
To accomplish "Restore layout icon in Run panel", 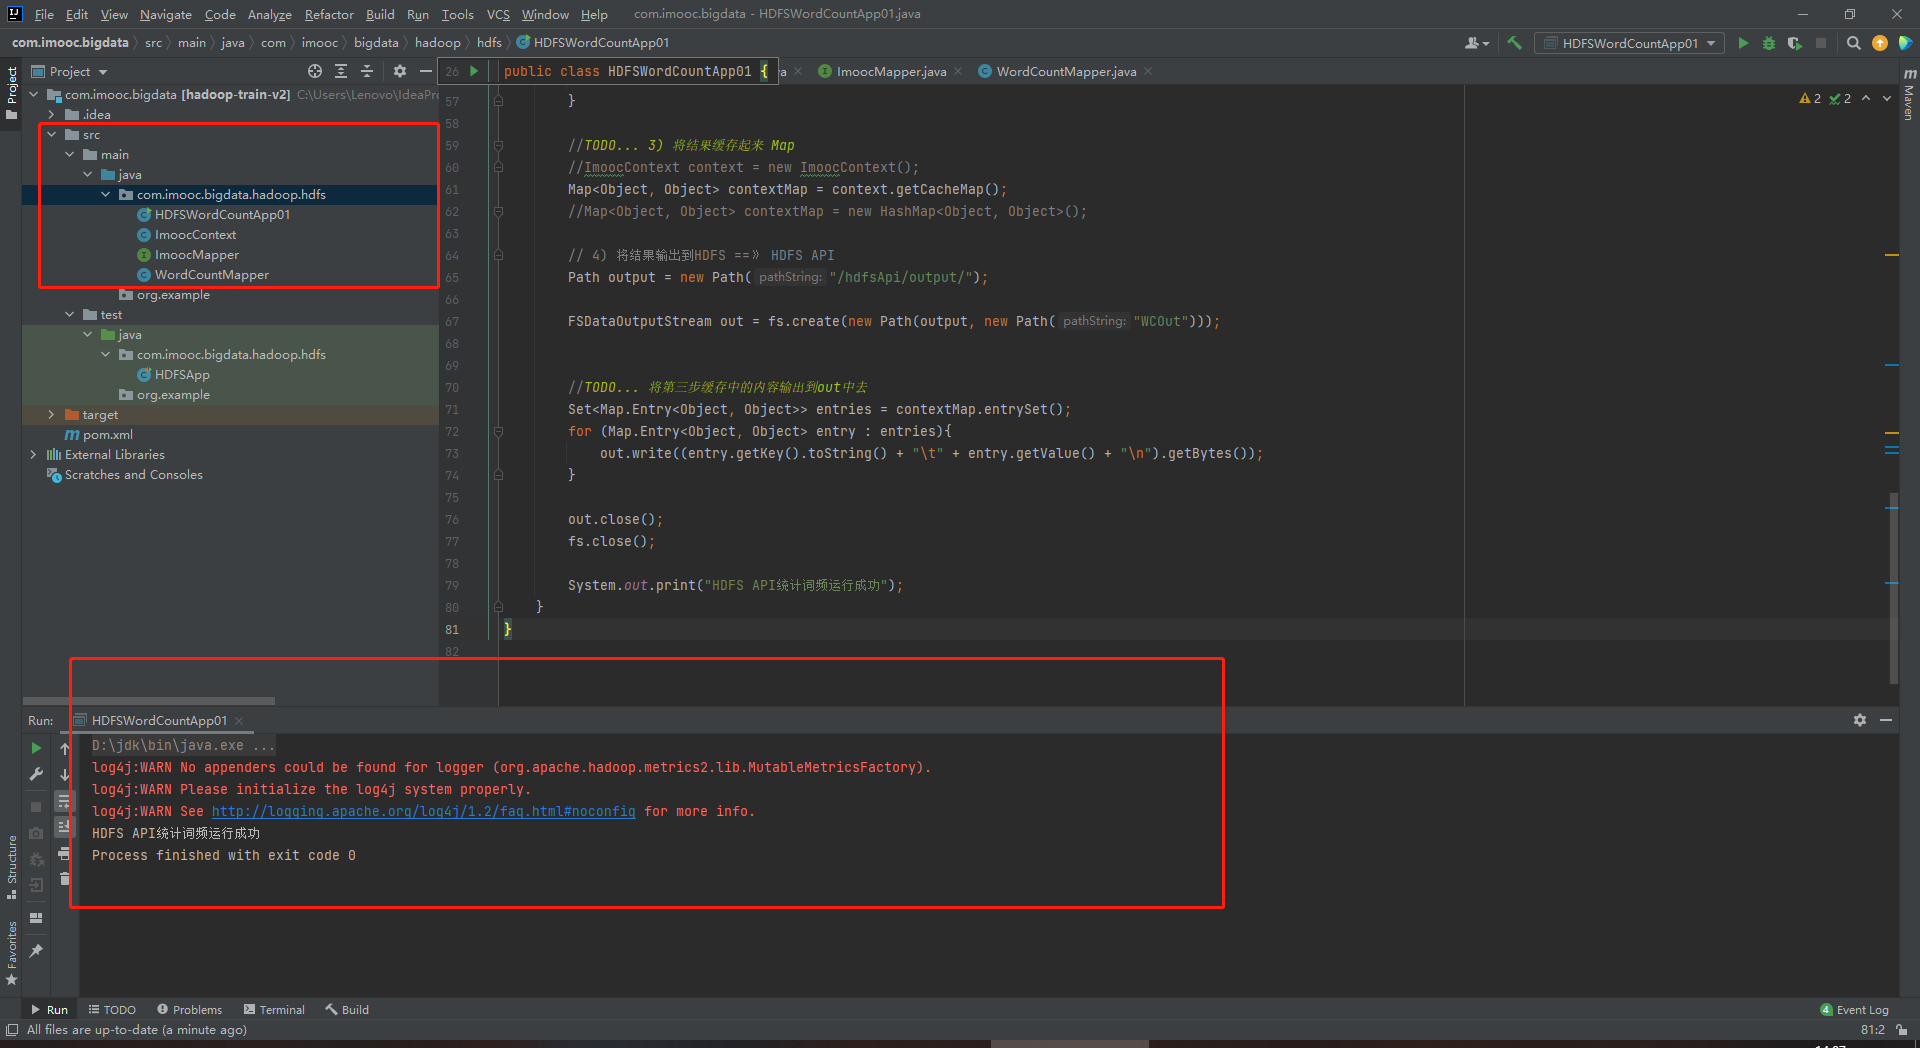I will [x=36, y=918].
